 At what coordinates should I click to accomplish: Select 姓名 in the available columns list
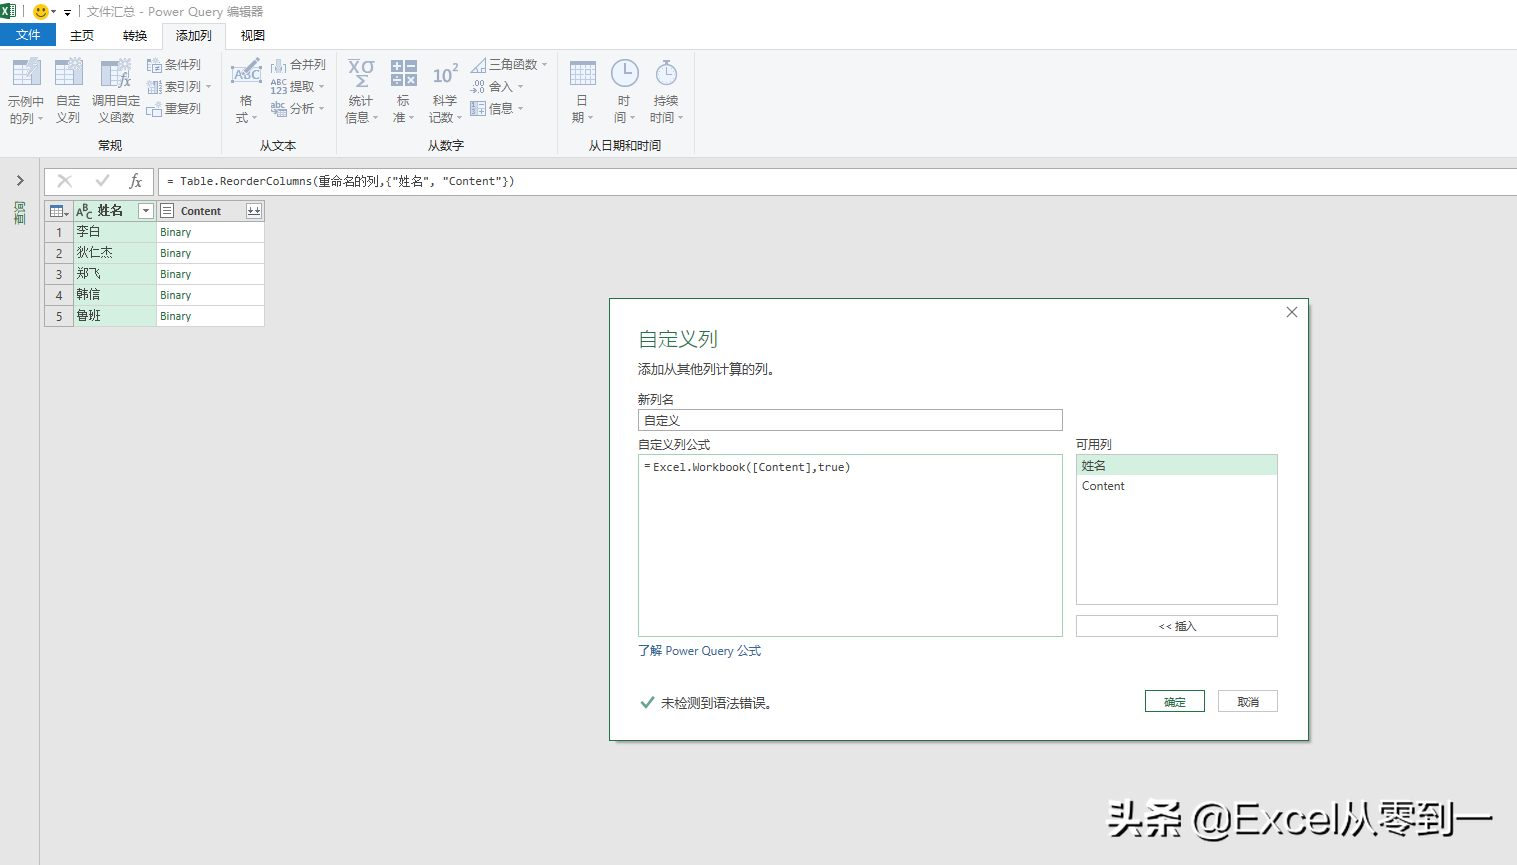tap(1177, 465)
